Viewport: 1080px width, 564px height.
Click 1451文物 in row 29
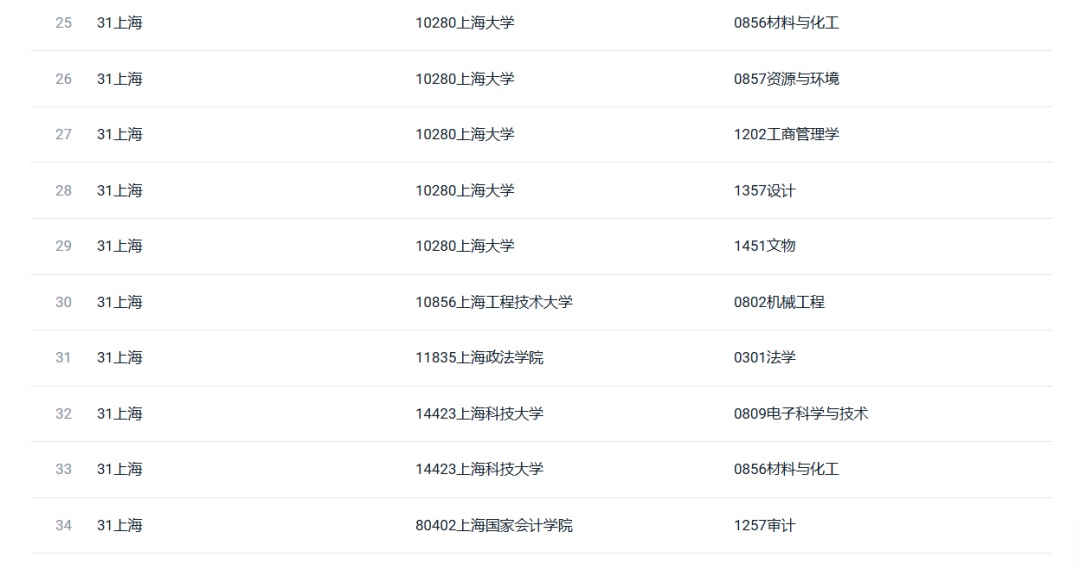coord(764,246)
